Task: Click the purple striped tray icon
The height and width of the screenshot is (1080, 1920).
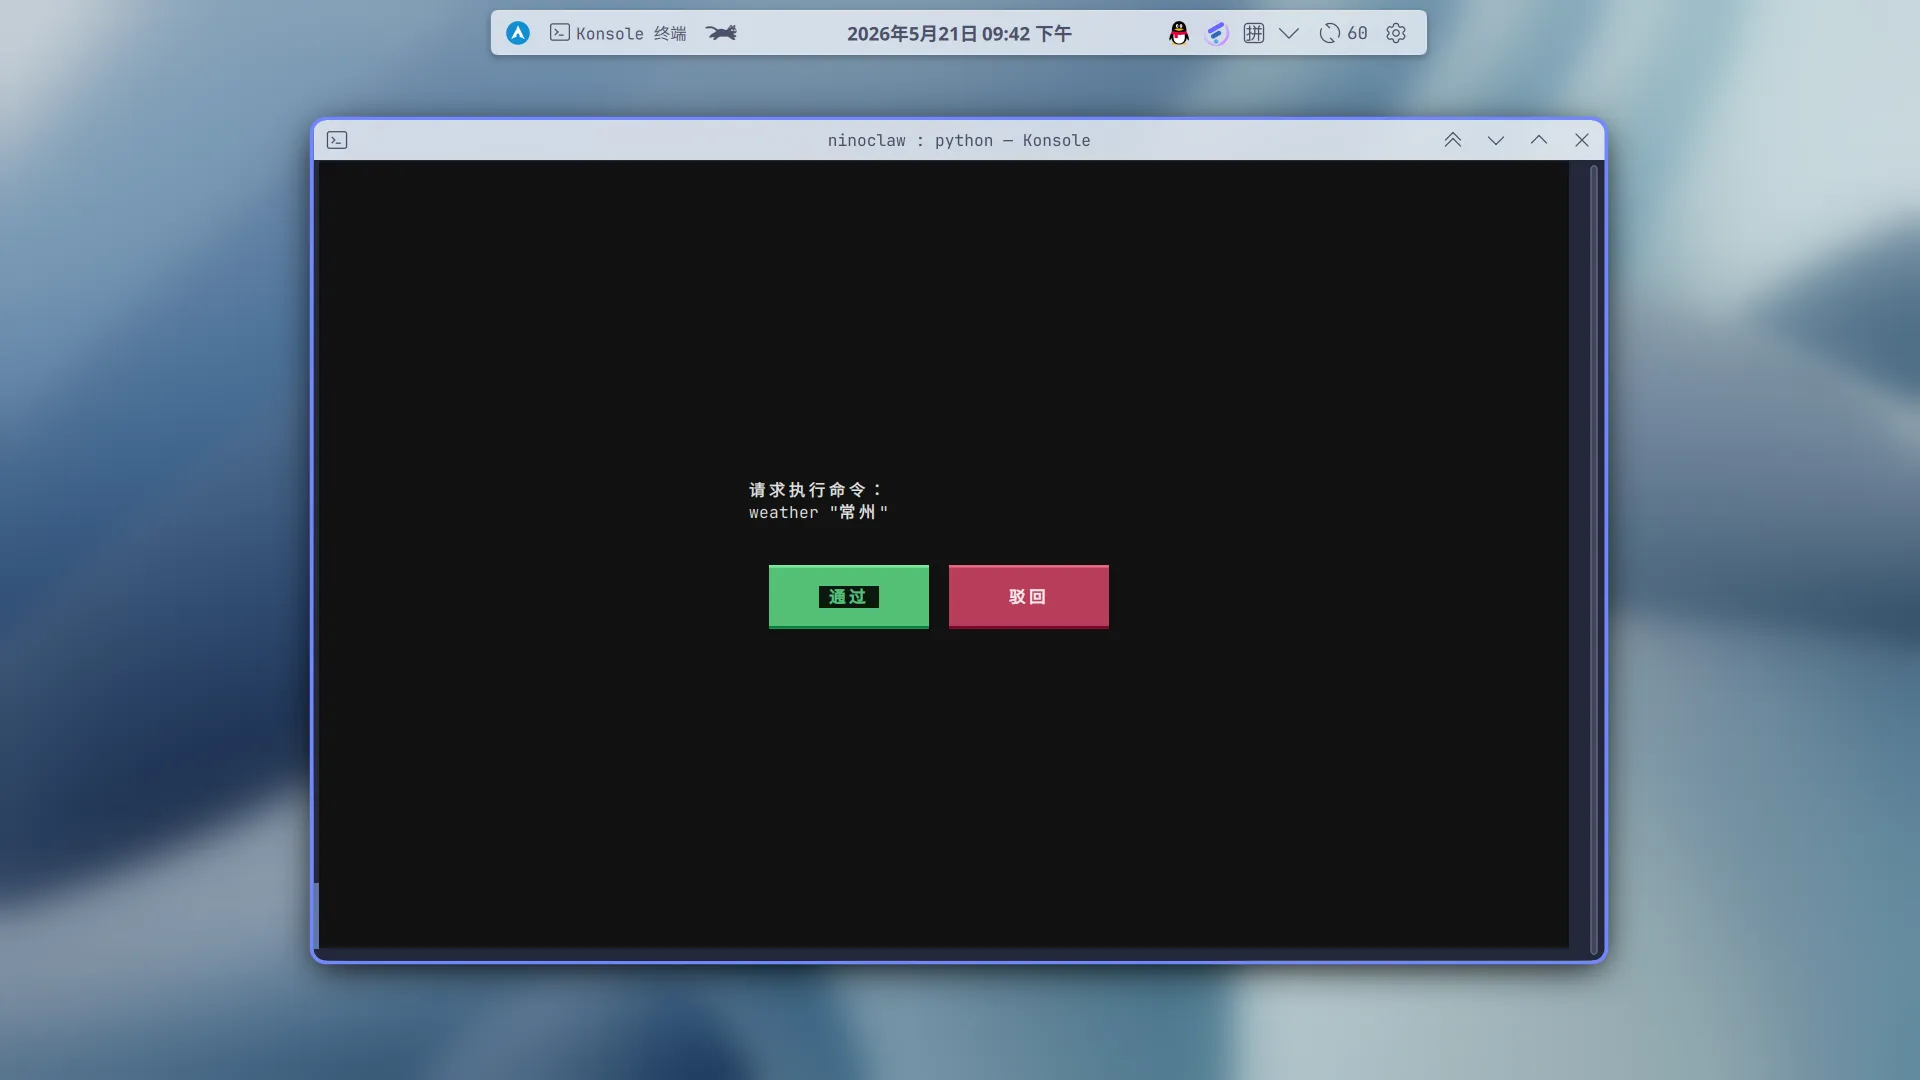Action: click(x=1216, y=33)
